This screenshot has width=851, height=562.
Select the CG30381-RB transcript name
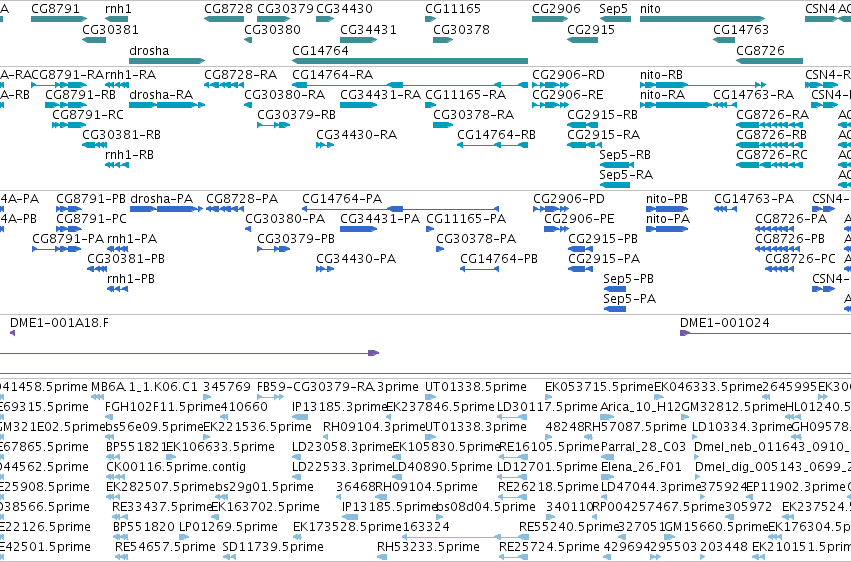[122, 135]
